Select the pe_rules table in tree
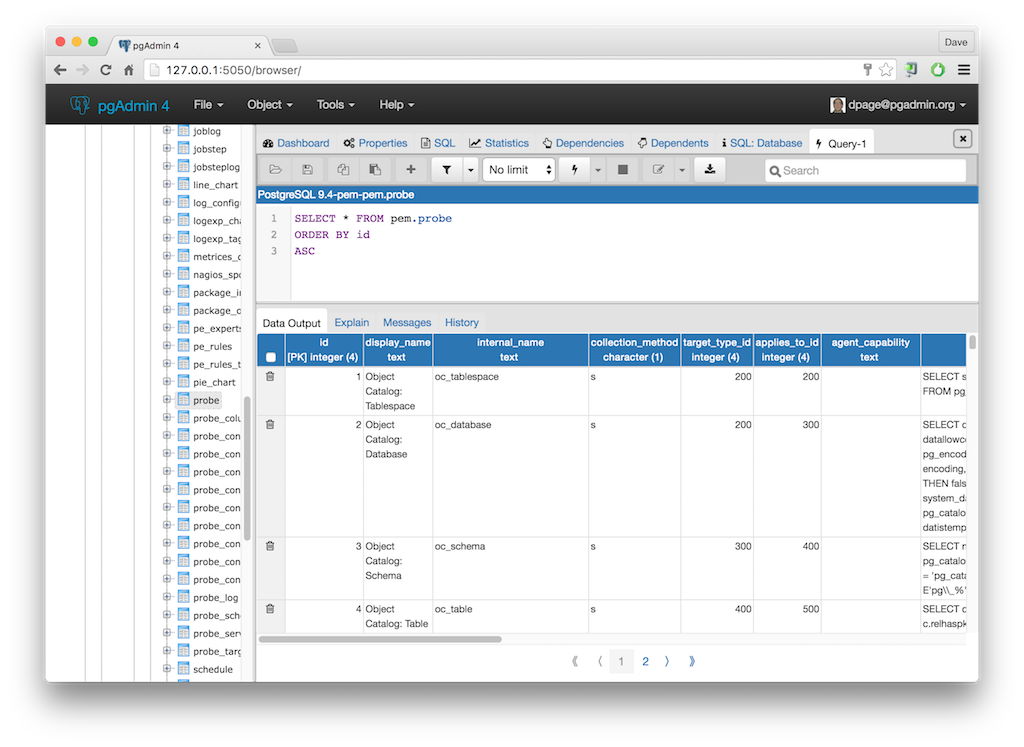The height and width of the screenshot is (747, 1024). (x=212, y=346)
